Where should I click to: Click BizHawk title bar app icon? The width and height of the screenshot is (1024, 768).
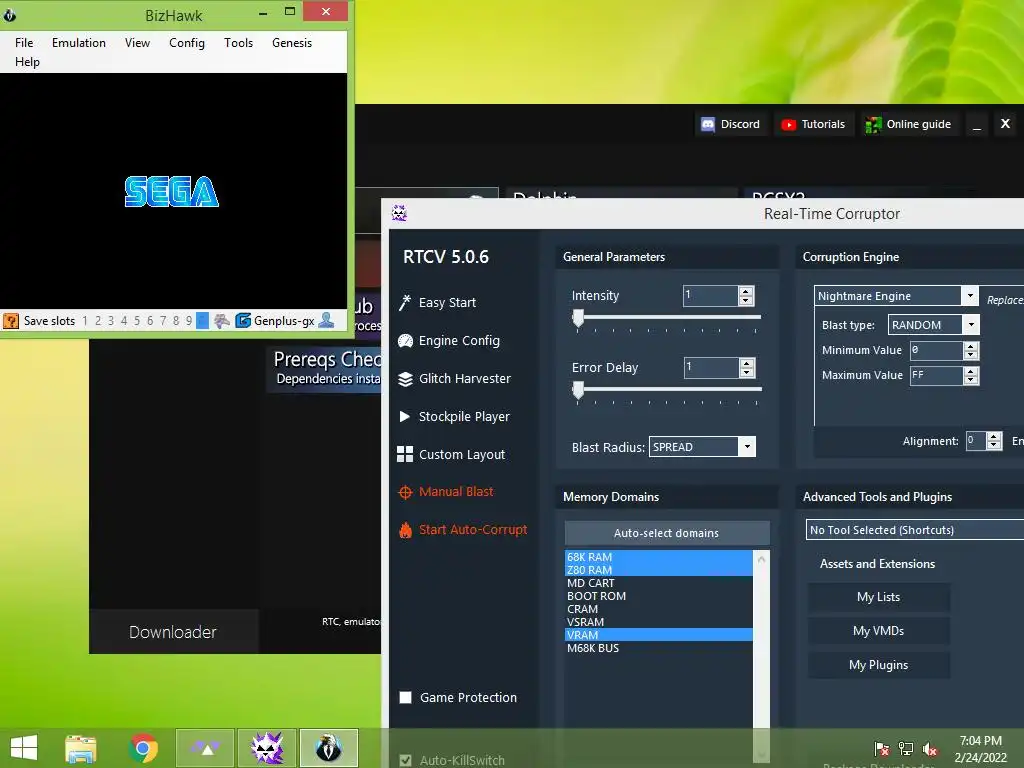tap(10, 14)
